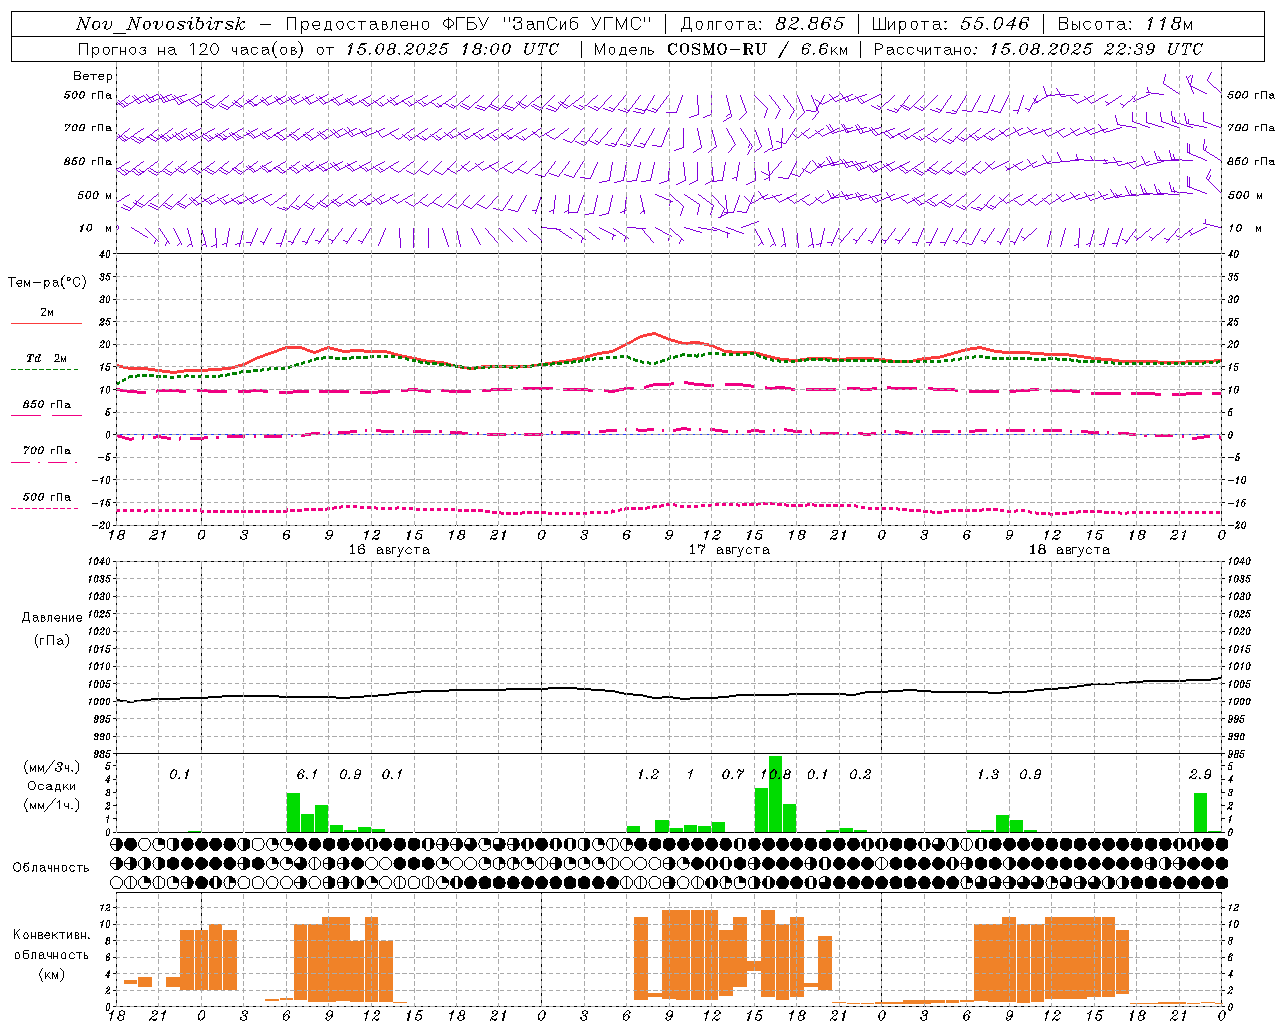1280x1024 pixels.
Task: Click the 2.9 precipitation total
Action: pyautogui.click(x=1200, y=774)
